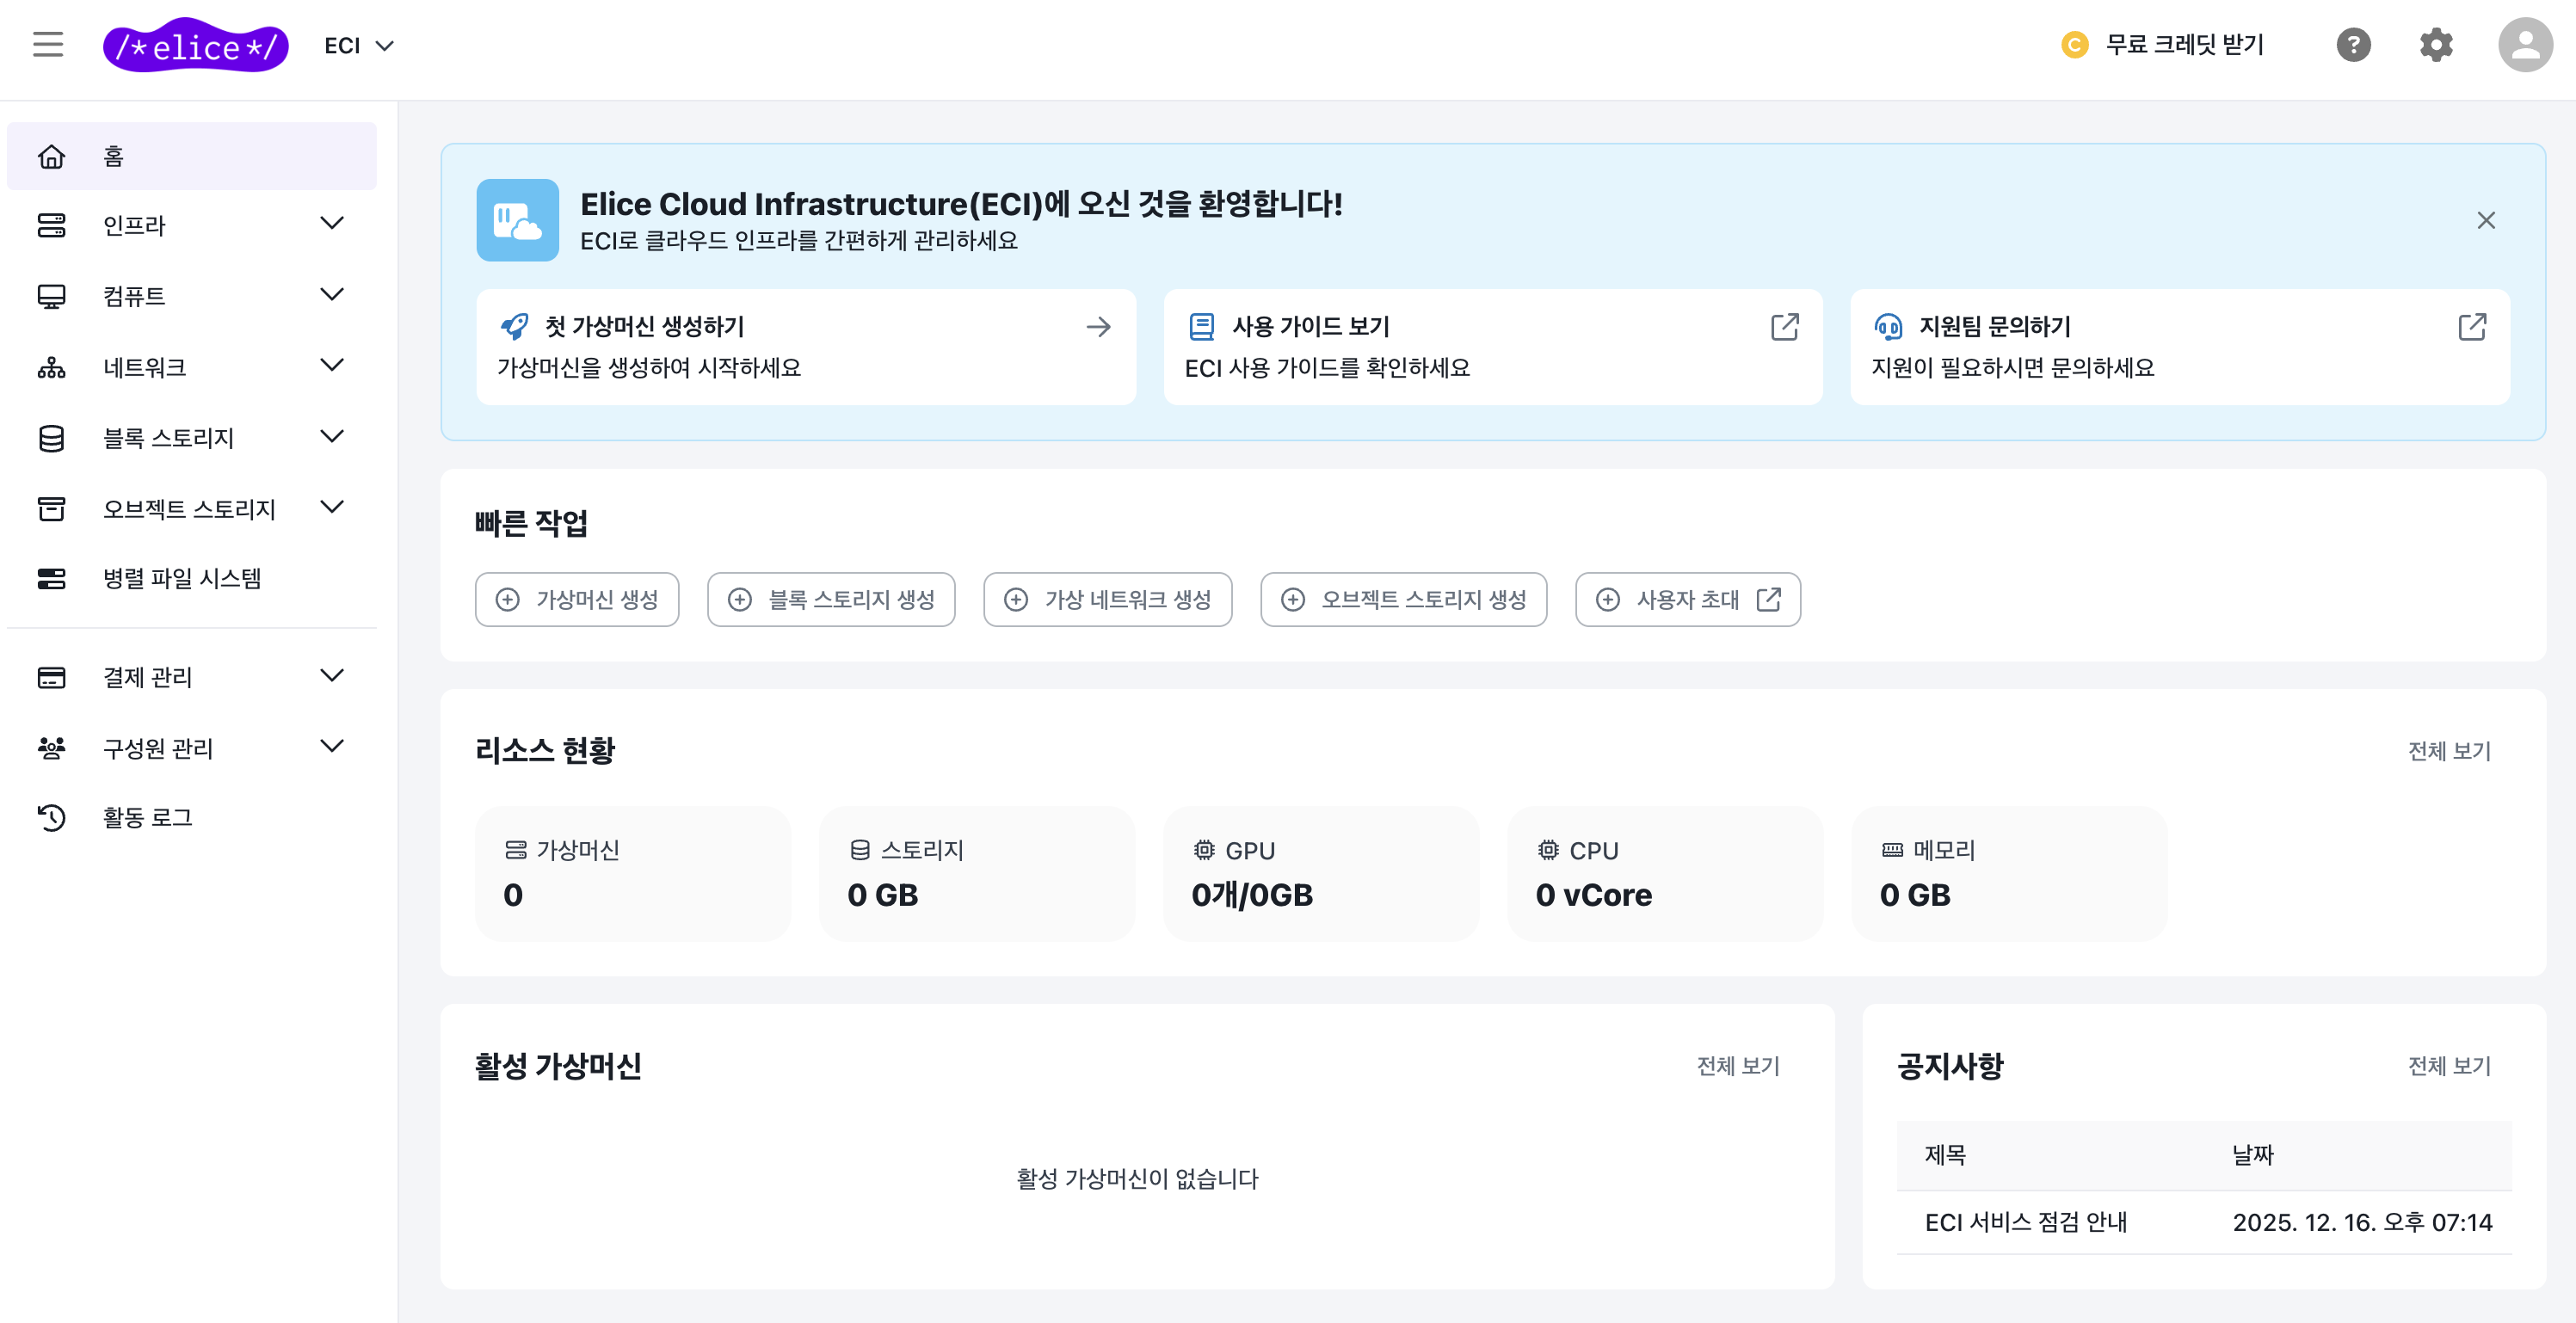Screen dimensions: 2576x1323
Task: Open the ECI product dropdown
Action: [359, 46]
